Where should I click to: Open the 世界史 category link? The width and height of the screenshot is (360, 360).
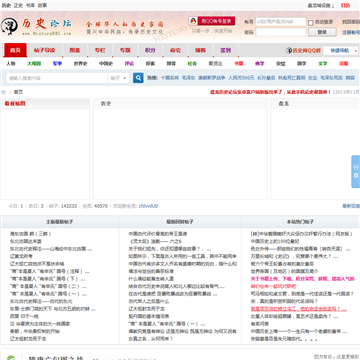(x=80, y=64)
